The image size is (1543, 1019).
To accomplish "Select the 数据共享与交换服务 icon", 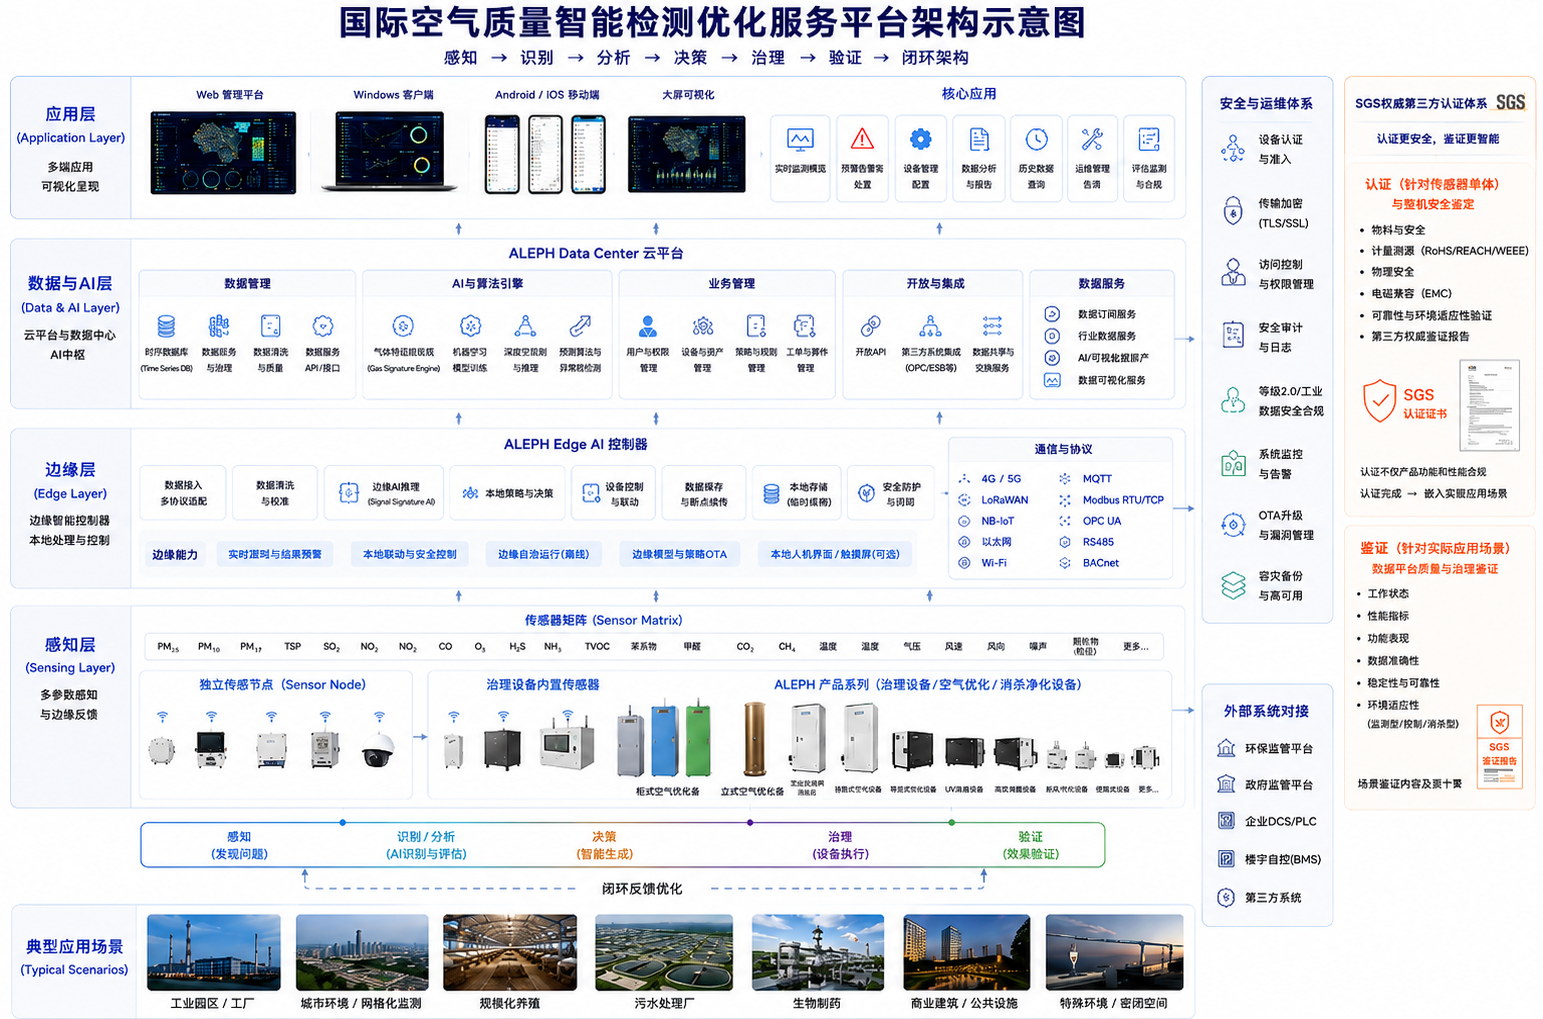I will (x=992, y=326).
